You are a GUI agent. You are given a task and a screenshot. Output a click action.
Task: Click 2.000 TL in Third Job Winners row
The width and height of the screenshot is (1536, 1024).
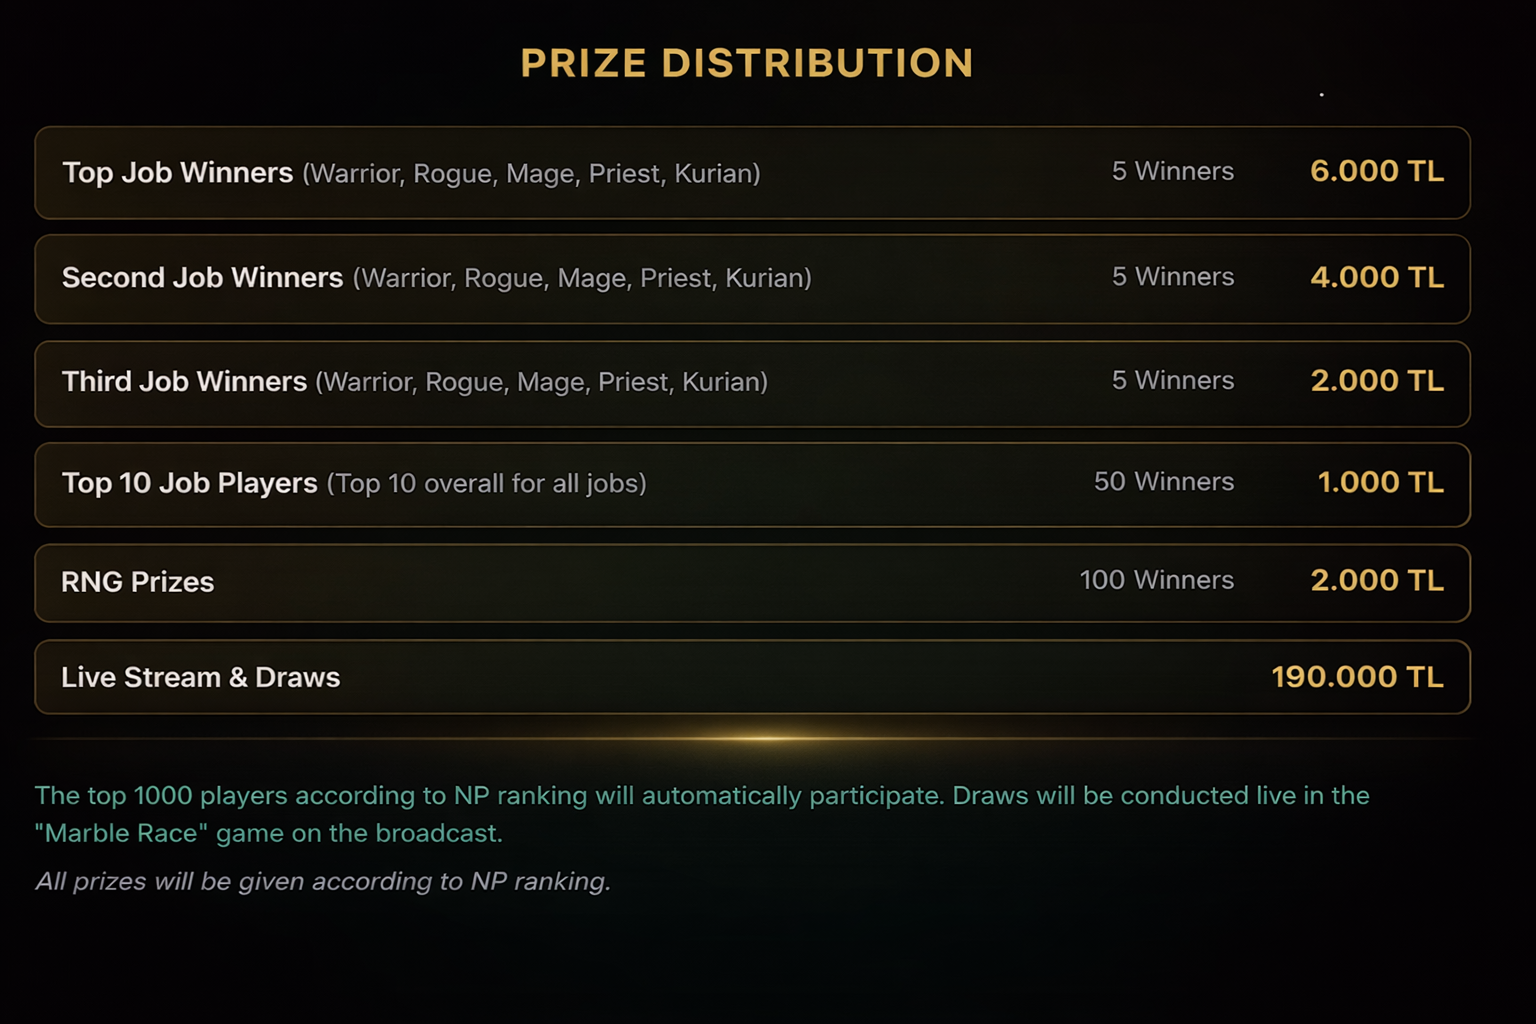(1376, 381)
